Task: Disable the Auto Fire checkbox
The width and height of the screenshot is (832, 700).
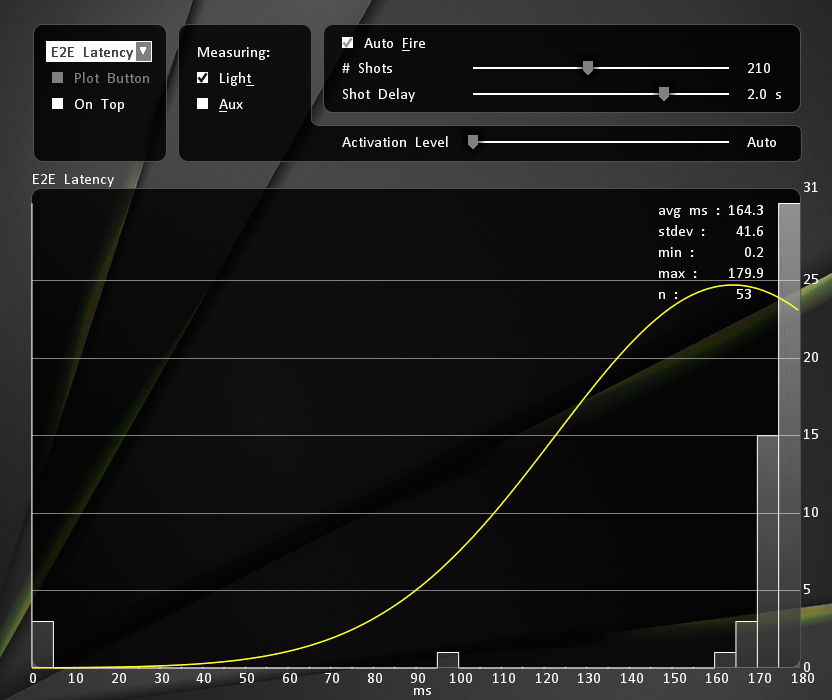Action: 348,43
